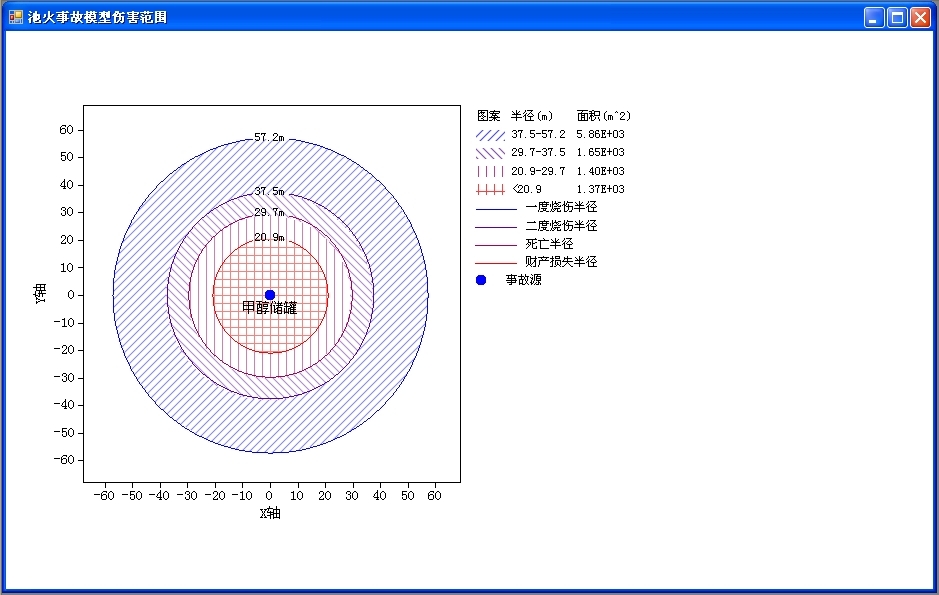Click the 一度烧伤半径 legend entry
939x595 pixels.
point(561,207)
